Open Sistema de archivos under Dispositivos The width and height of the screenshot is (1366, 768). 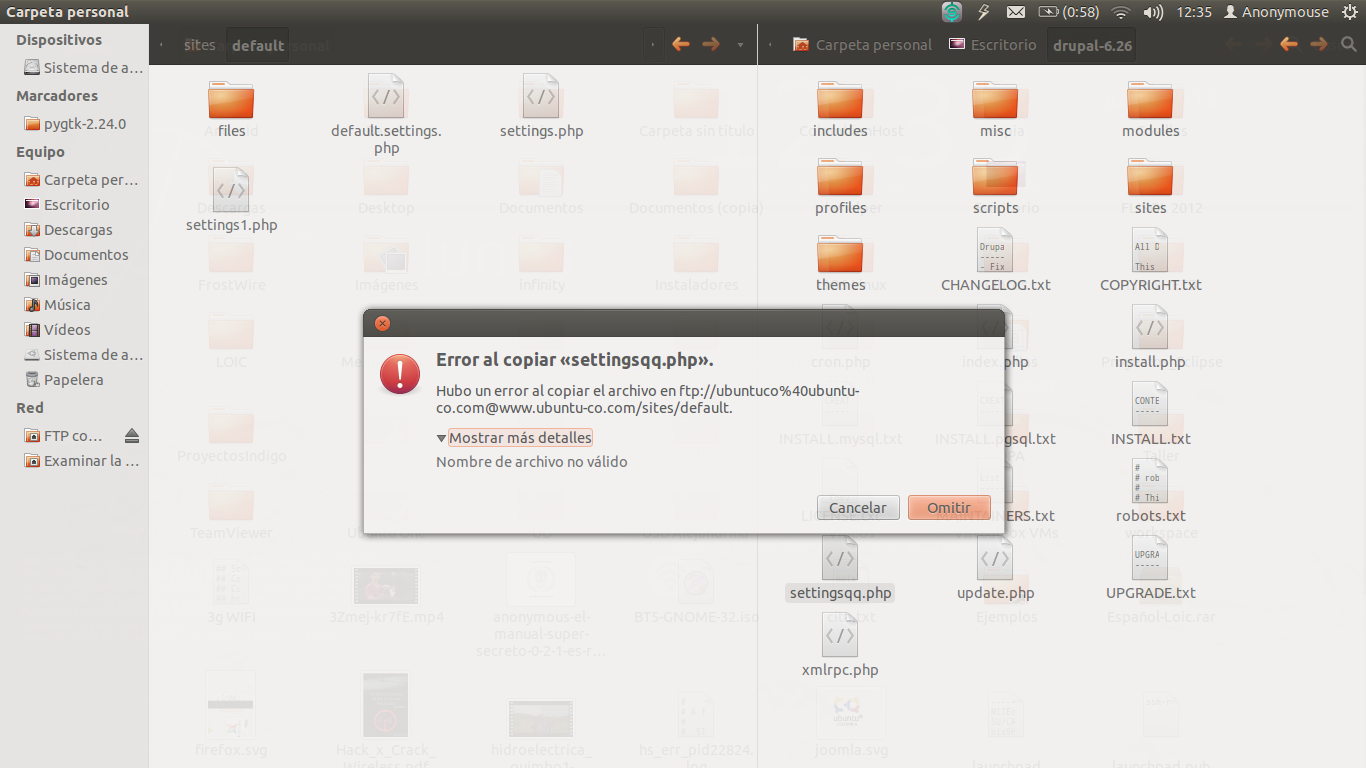click(84, 68)
